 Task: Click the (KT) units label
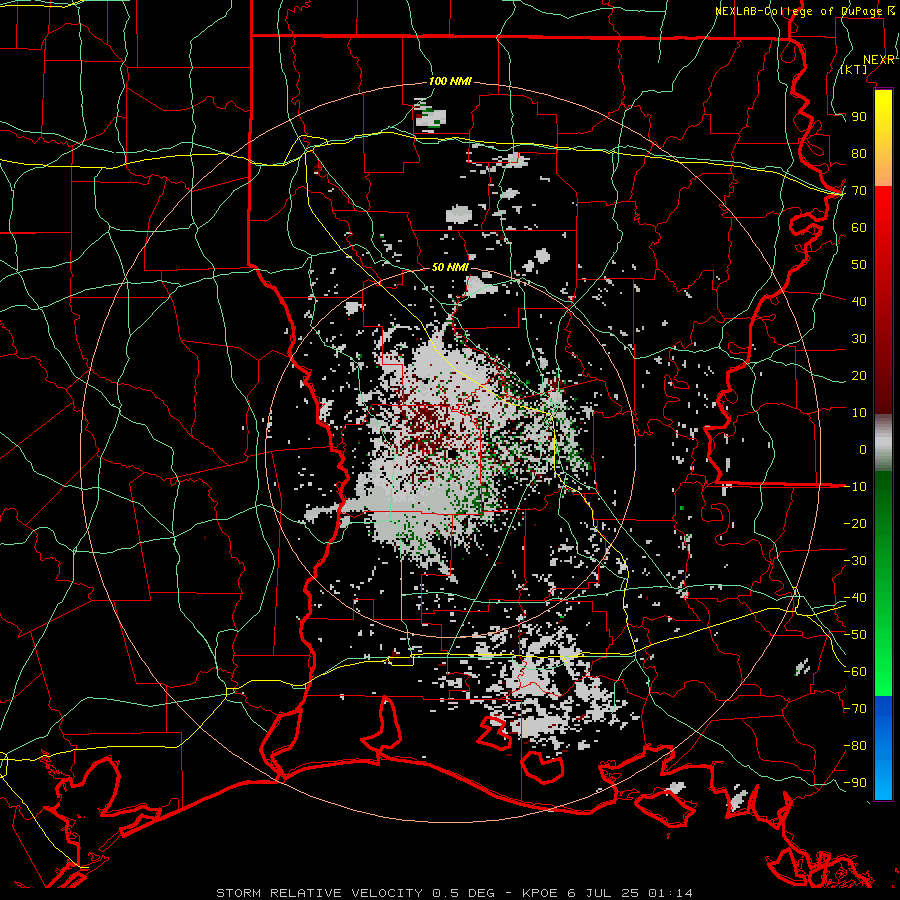pos(854,69)
